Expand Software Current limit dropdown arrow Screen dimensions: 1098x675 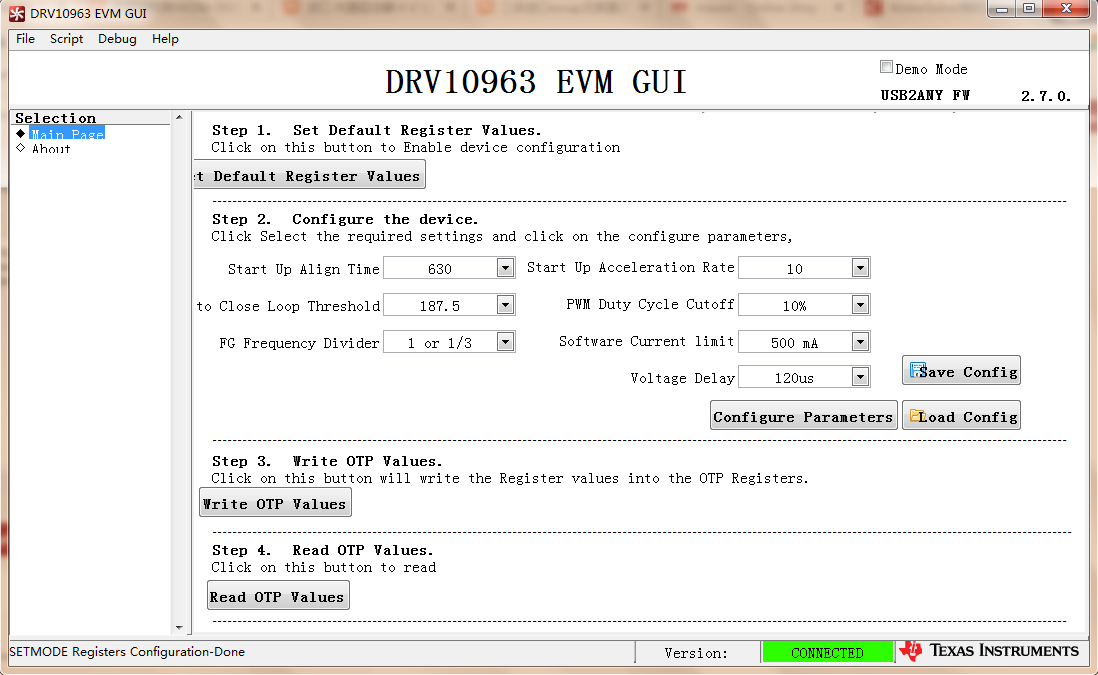click(860, 342)
